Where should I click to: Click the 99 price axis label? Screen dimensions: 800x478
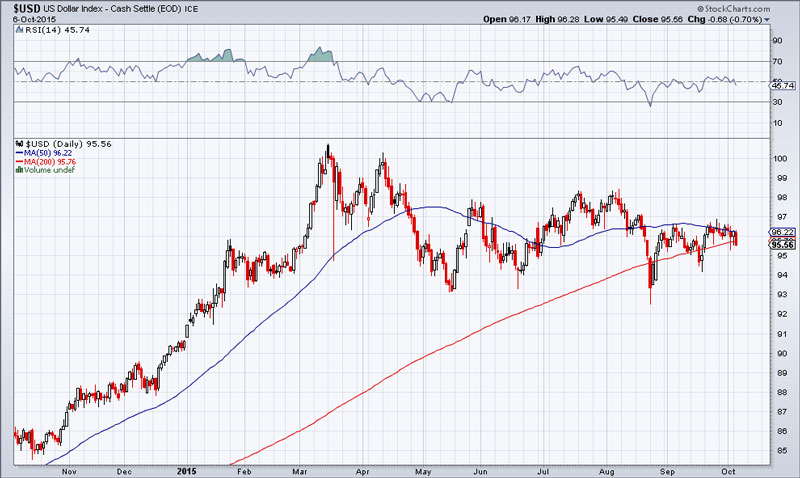click(x=782, y=178)
